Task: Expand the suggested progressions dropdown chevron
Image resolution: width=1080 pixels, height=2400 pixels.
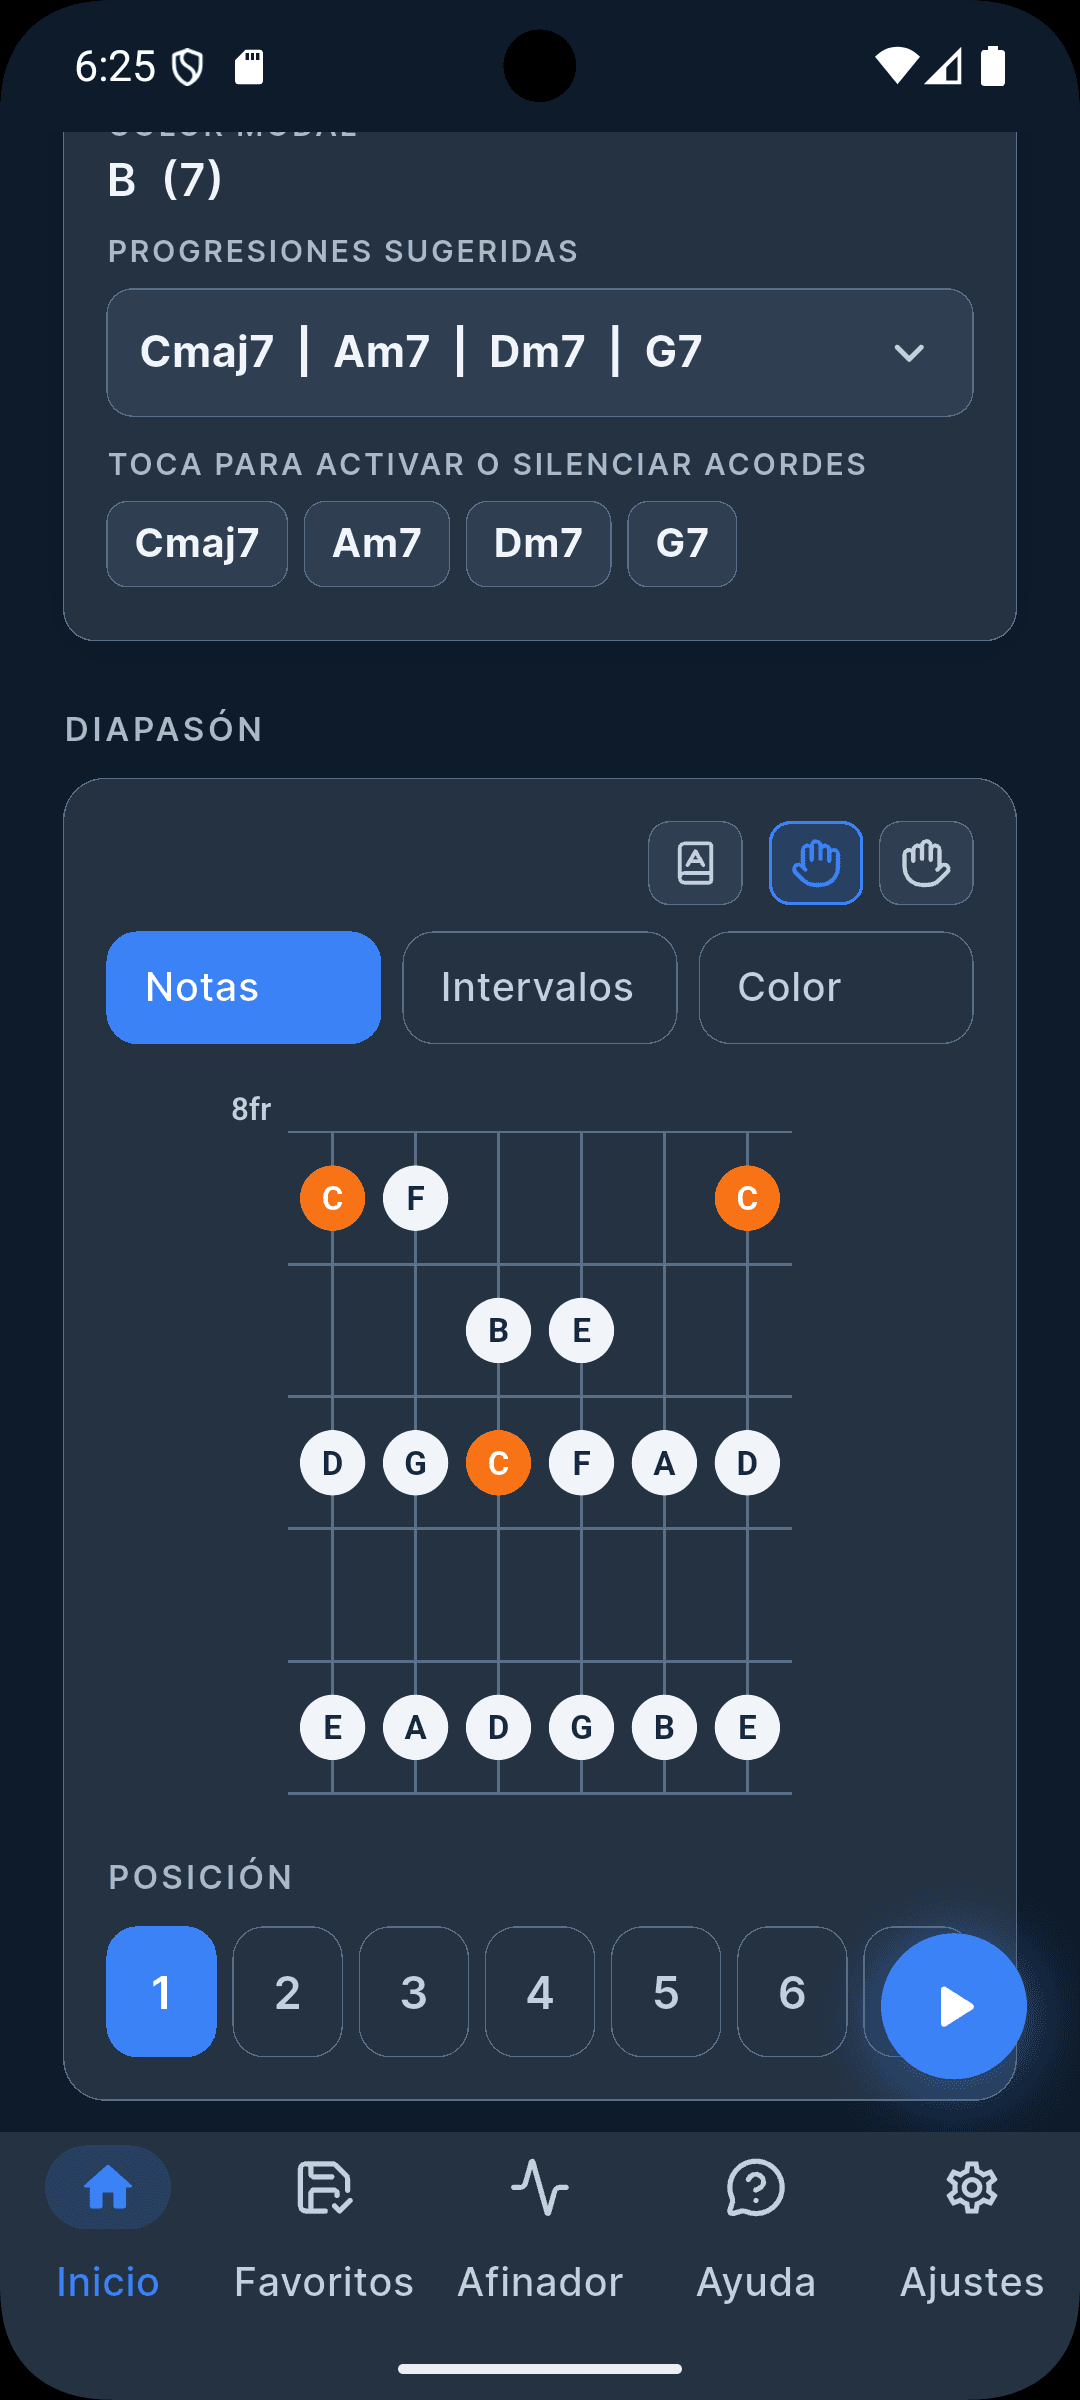Action: tap(909, 353)
